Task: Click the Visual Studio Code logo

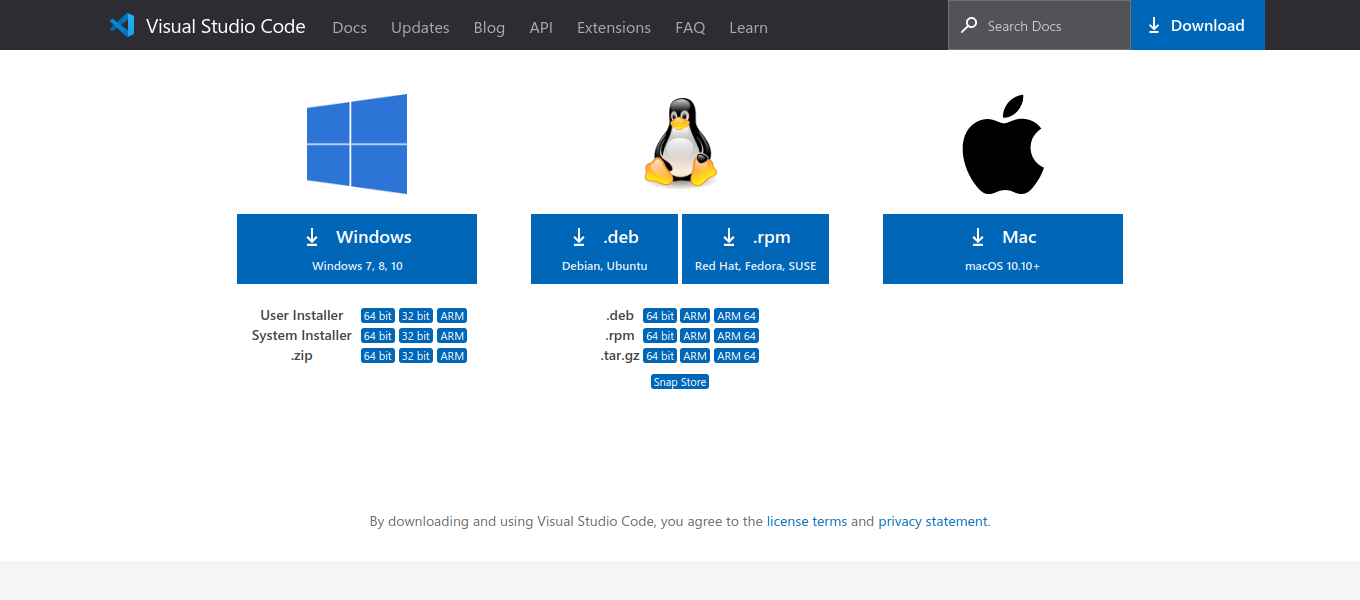Action: click(121, 25)
